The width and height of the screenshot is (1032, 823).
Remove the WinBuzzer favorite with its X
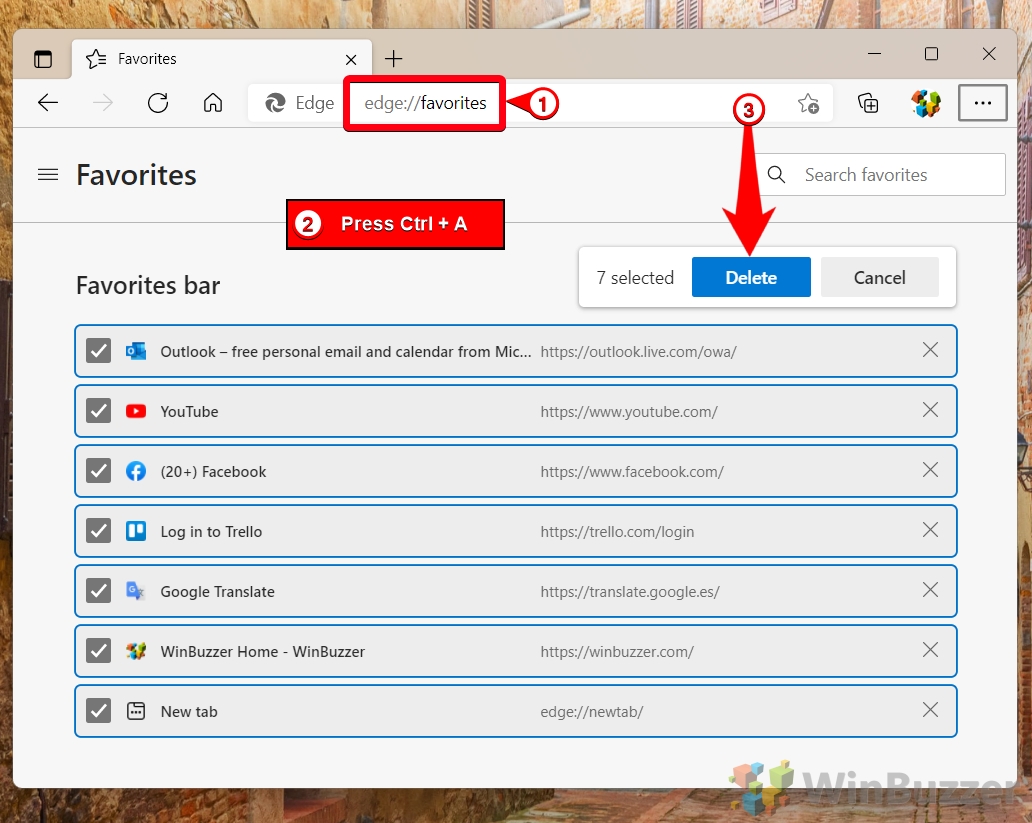[931, 650]
